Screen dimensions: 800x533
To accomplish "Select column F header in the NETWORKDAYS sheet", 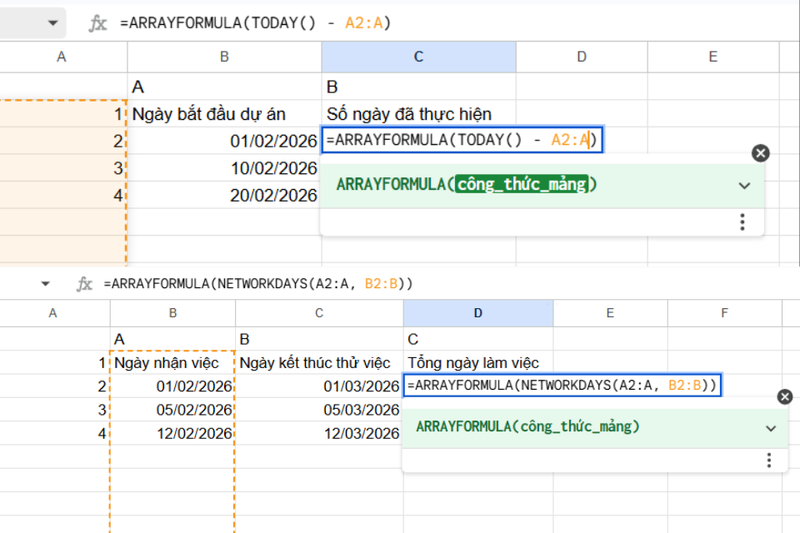I will 724,313.
